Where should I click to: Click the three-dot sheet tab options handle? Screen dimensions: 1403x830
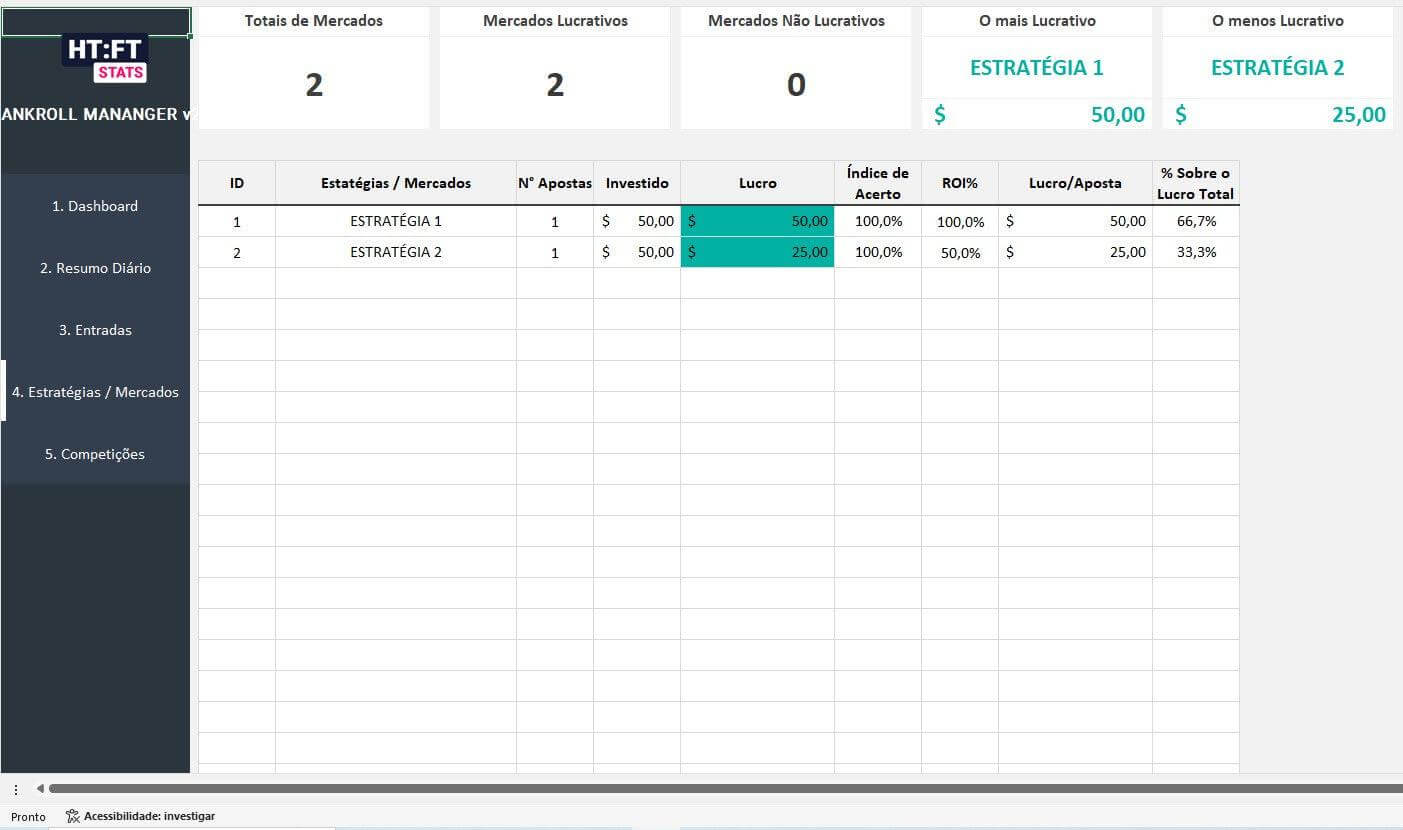pyautogui.click(x=16, y=789)
